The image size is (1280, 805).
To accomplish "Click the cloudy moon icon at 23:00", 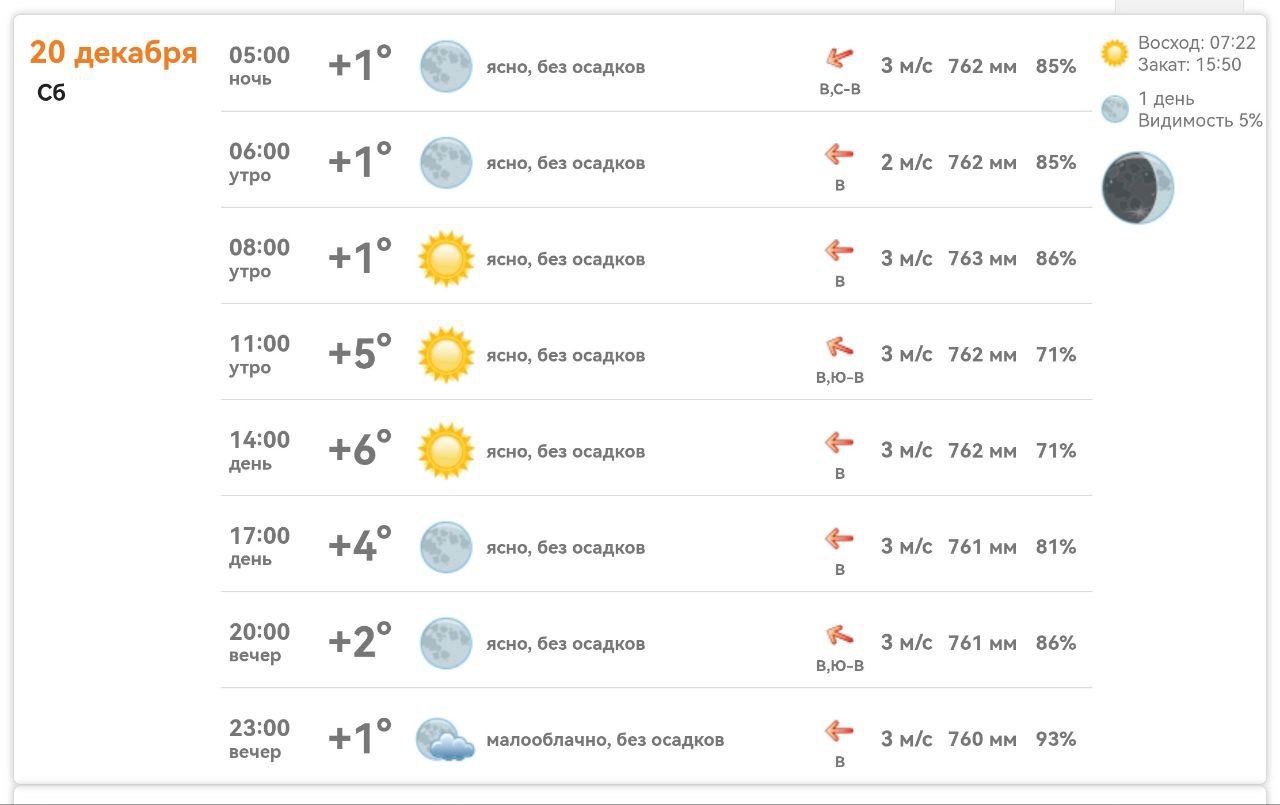I will tap(445, 740).
